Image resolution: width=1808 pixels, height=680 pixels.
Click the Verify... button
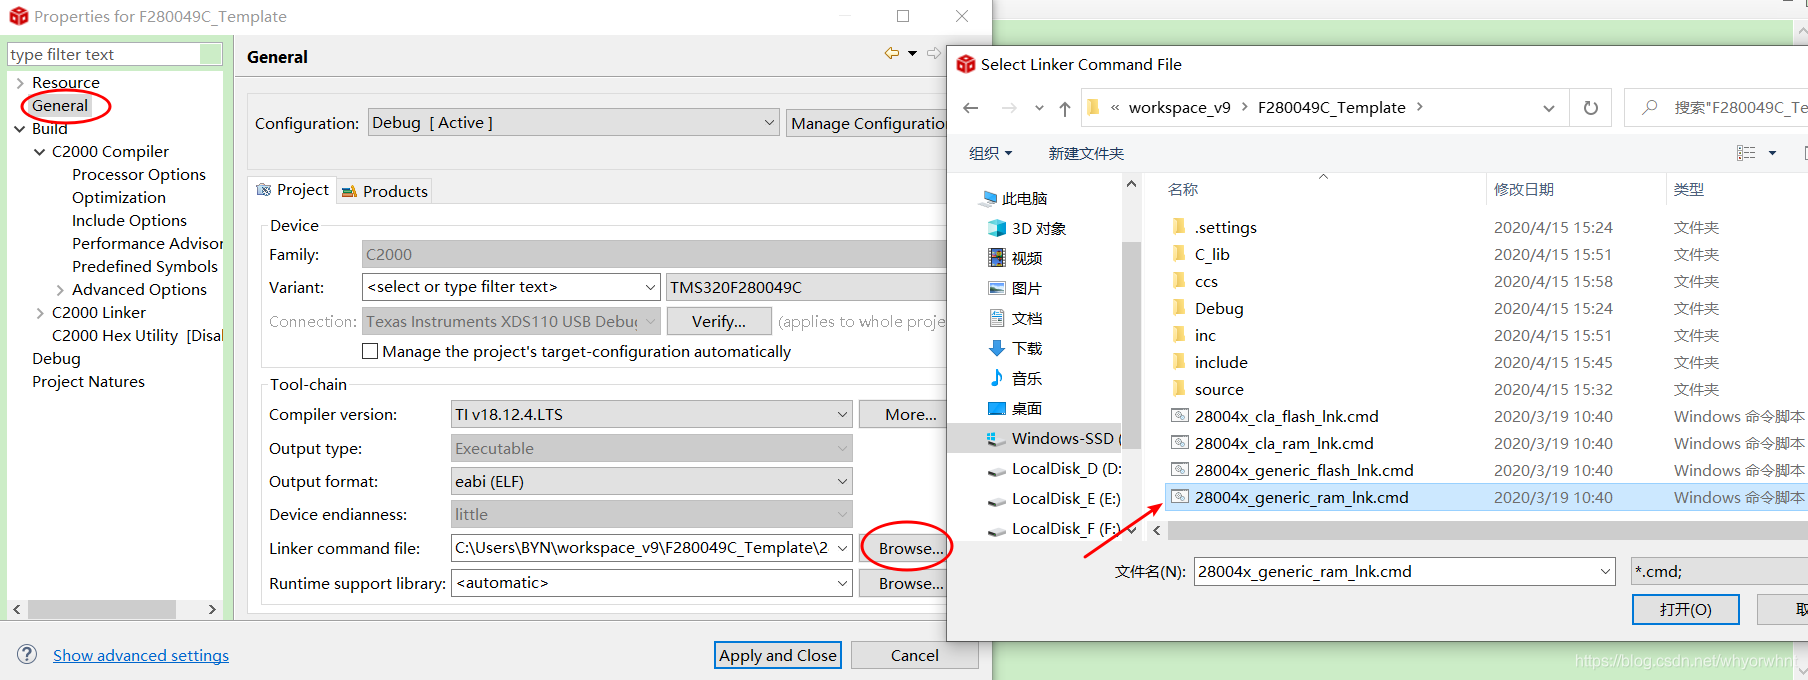[719, 321]
